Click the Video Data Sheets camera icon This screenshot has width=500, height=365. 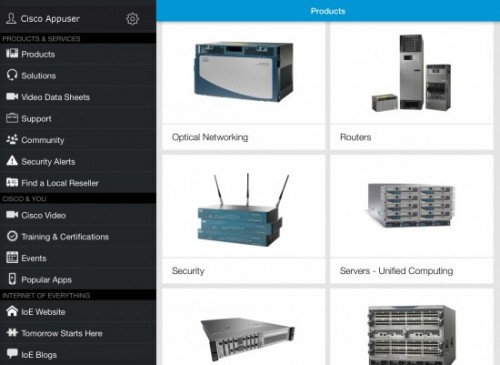12,97
